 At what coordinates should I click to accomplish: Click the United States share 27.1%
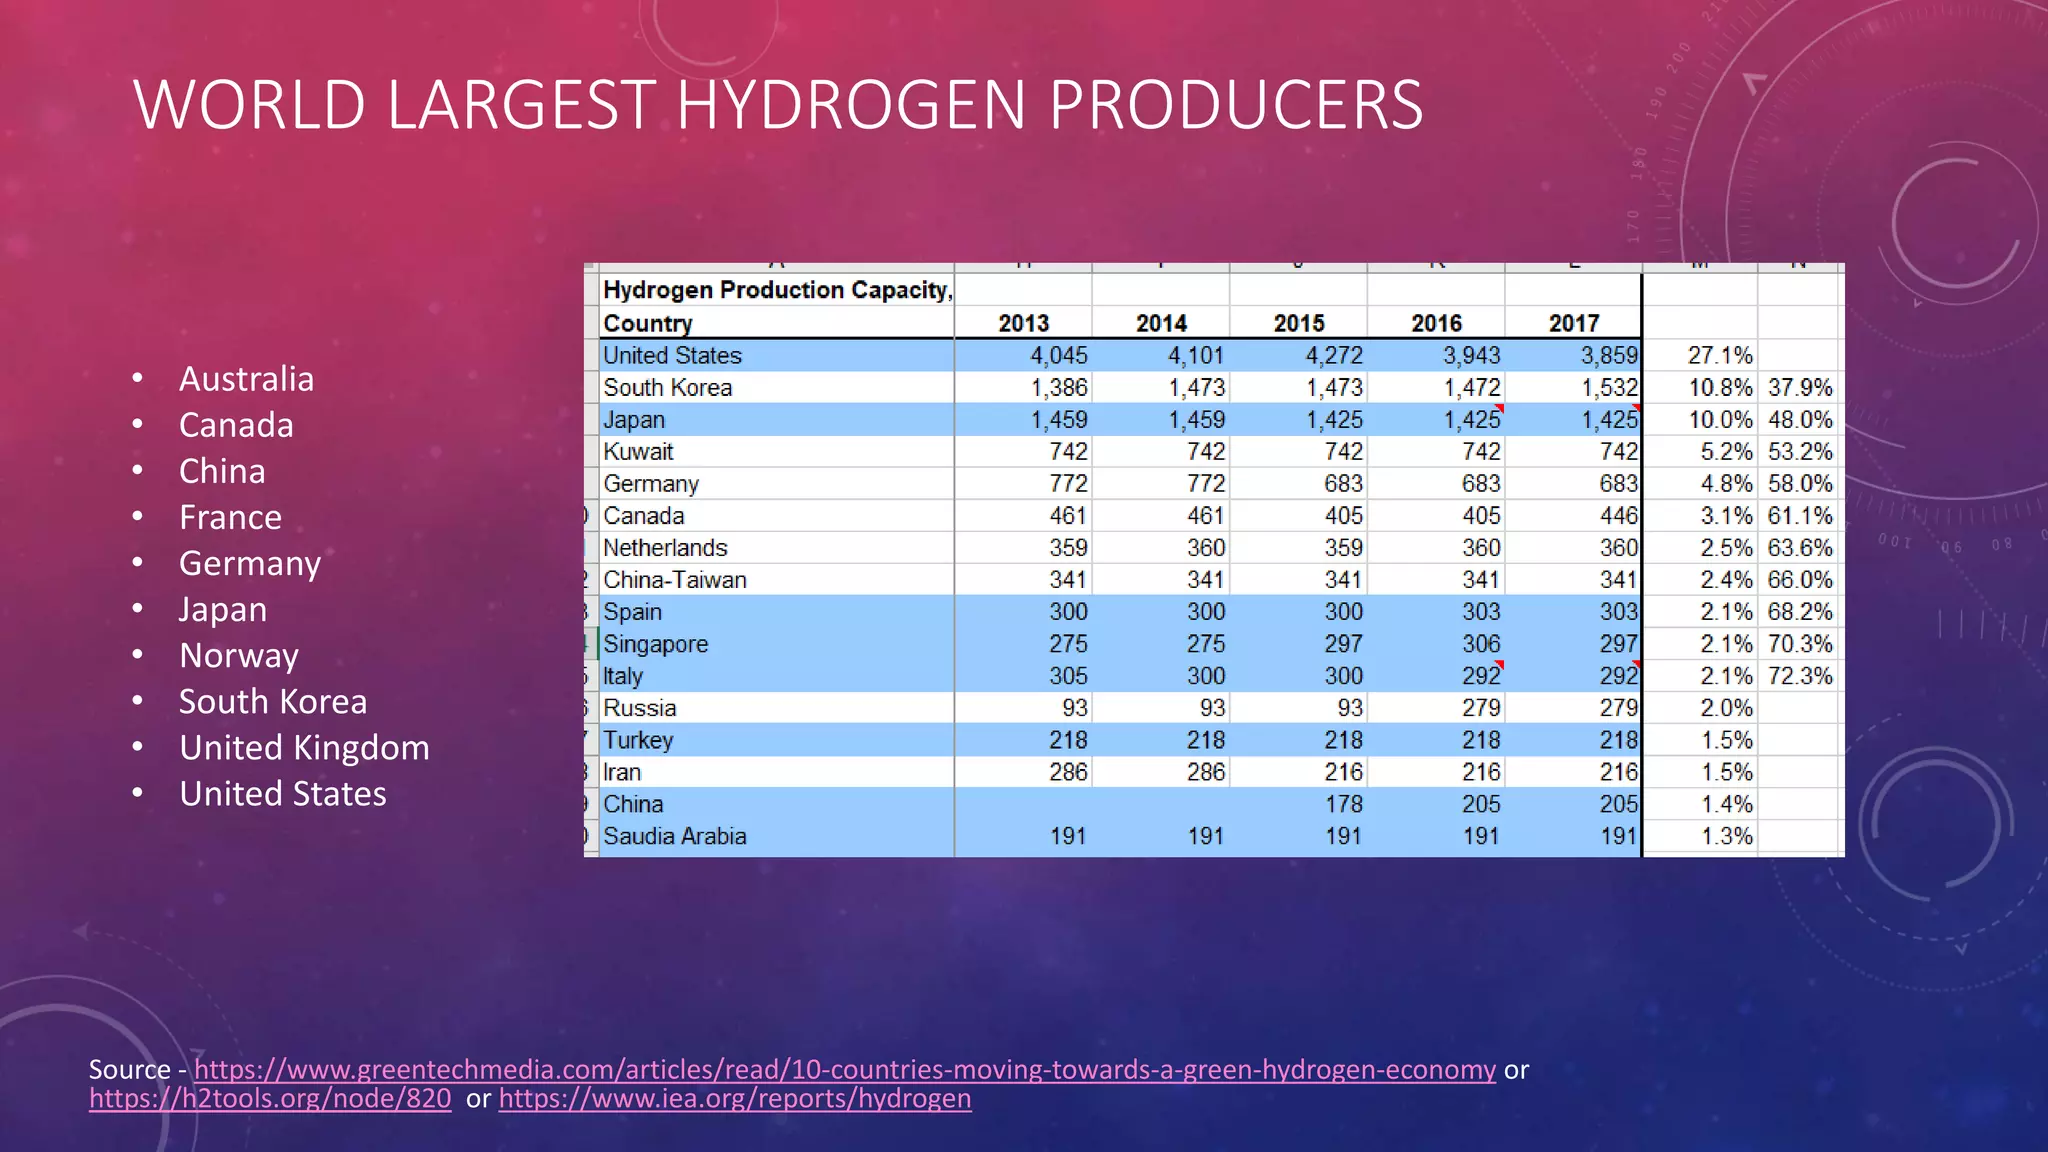[1720, 356]
